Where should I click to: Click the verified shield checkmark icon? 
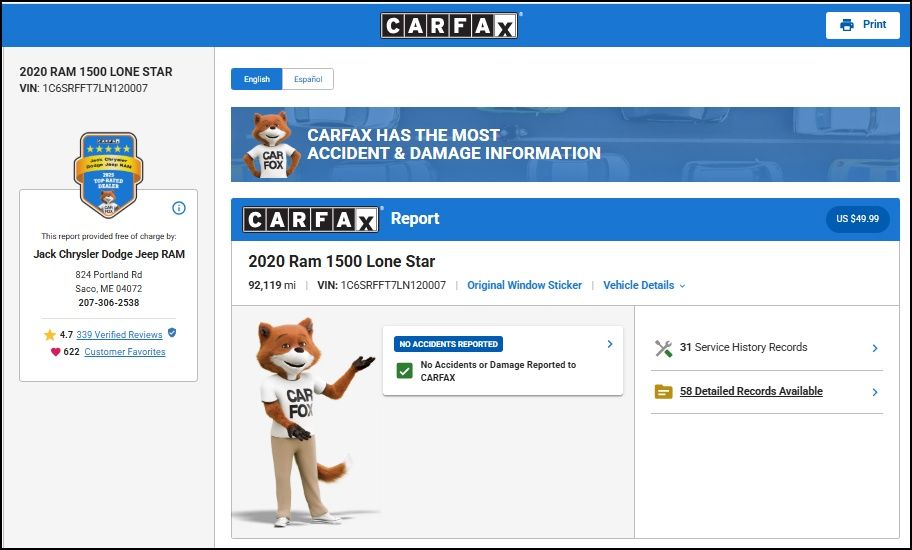(172, 333)
